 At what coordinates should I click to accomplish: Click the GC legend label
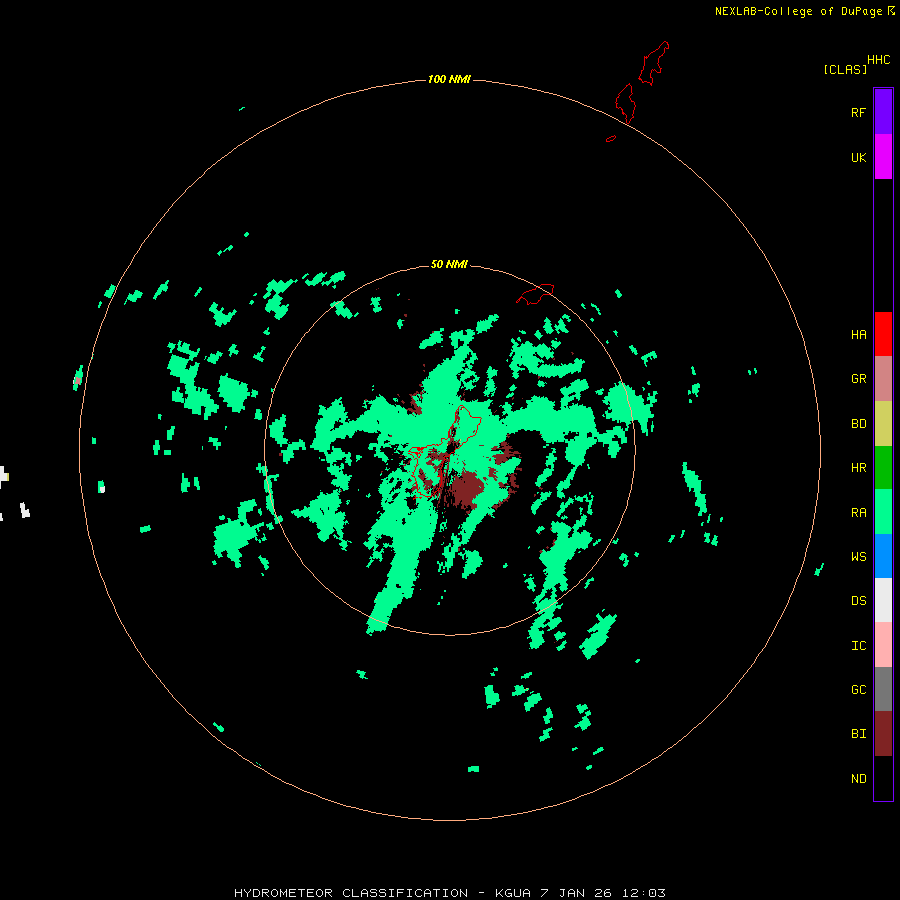858,690
